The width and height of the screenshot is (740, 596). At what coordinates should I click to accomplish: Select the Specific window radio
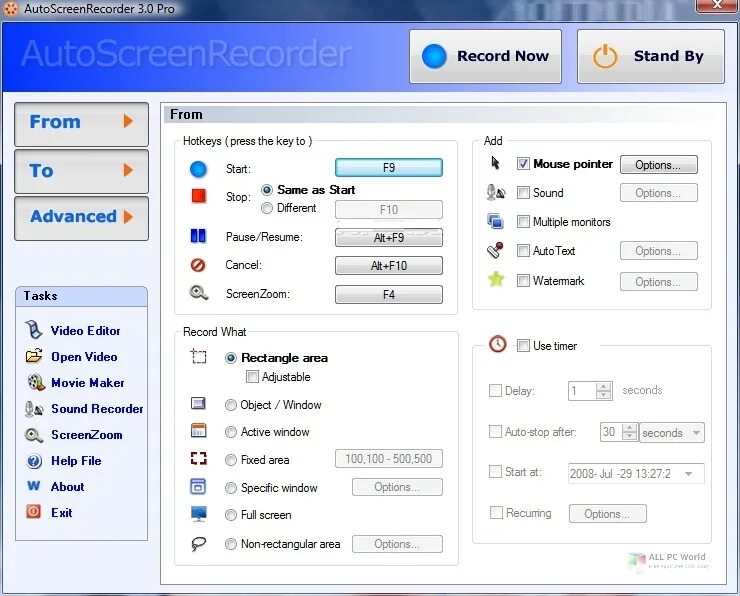coord(230,488)
